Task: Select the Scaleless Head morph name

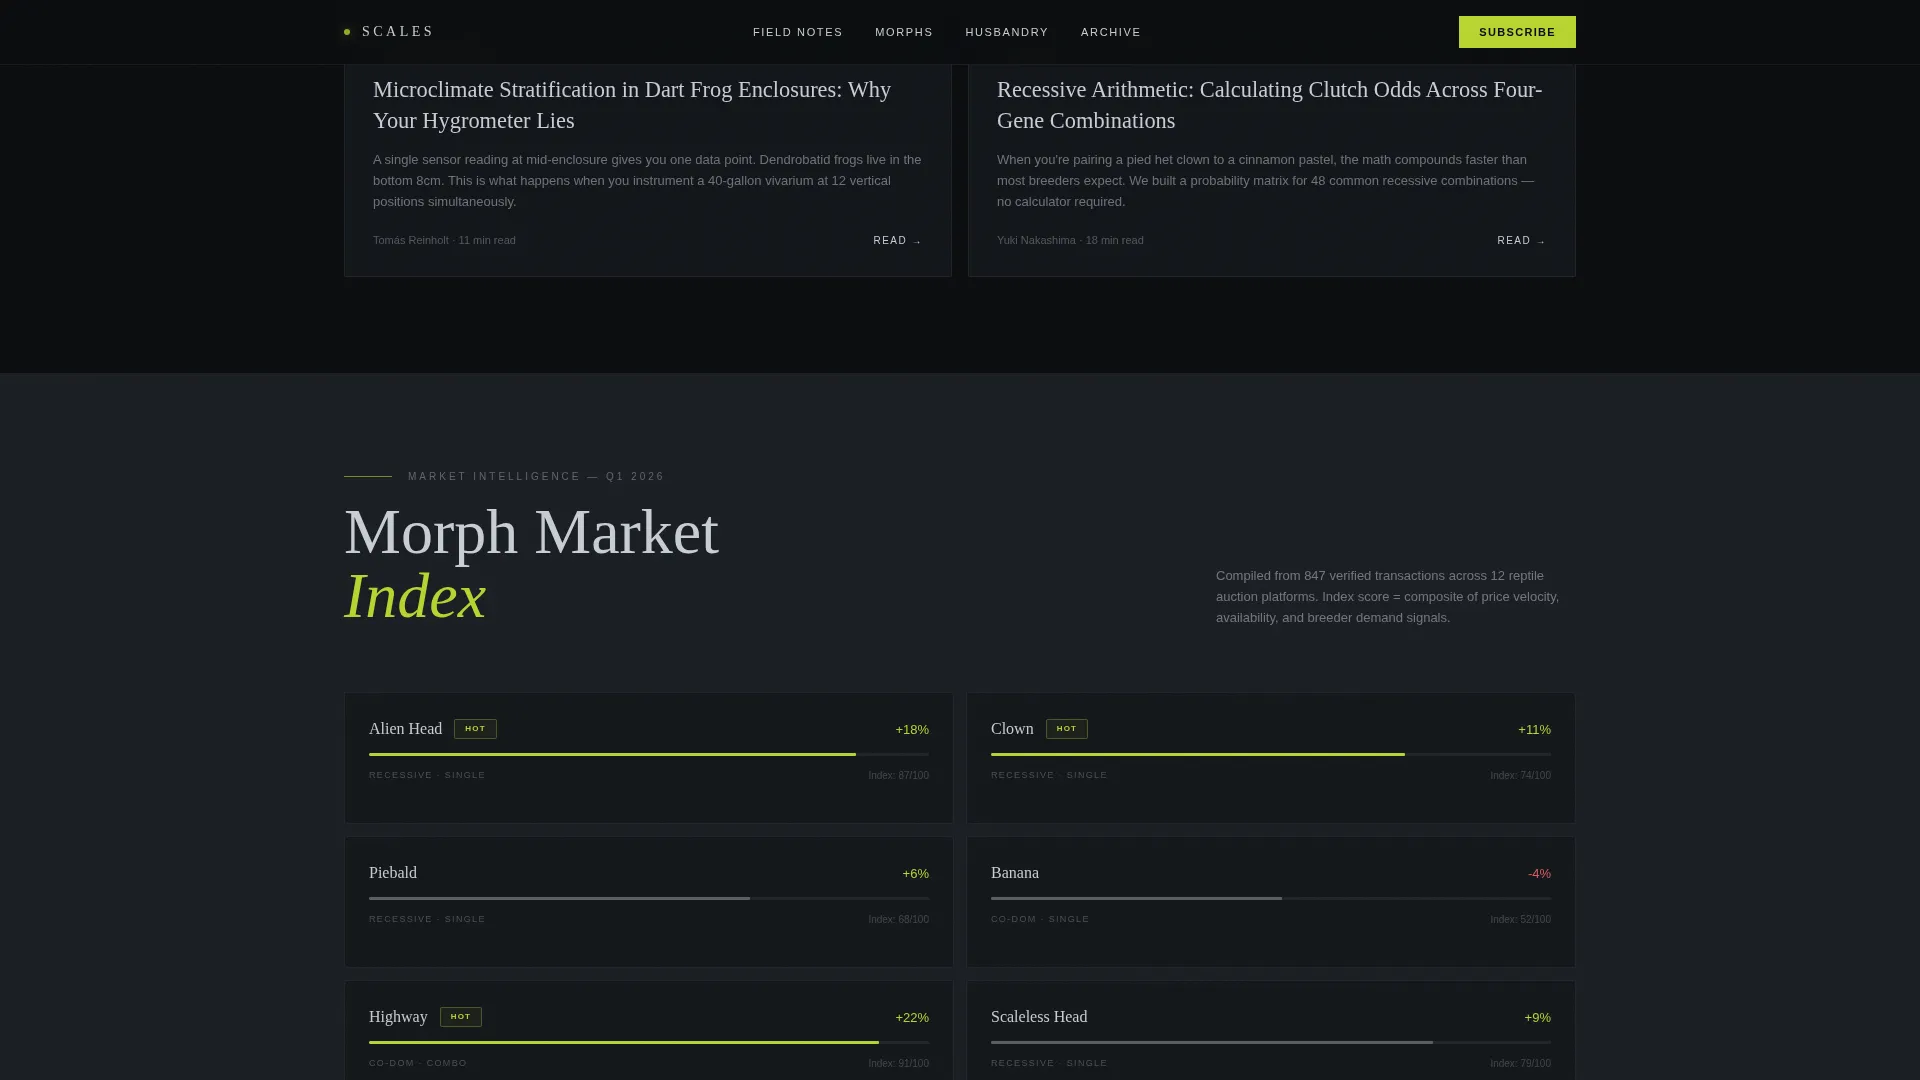Action: (1039, 1017)
